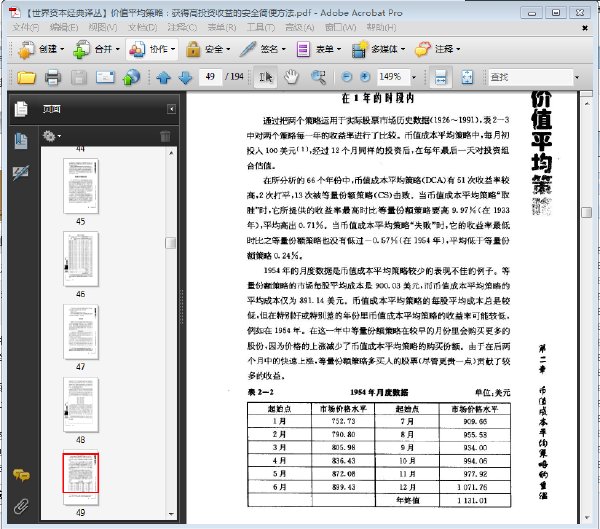This screenshot has height=529, width=600.
Task: Open the Collaborate (协作) toolbar button
Action: tap(152, 49)
